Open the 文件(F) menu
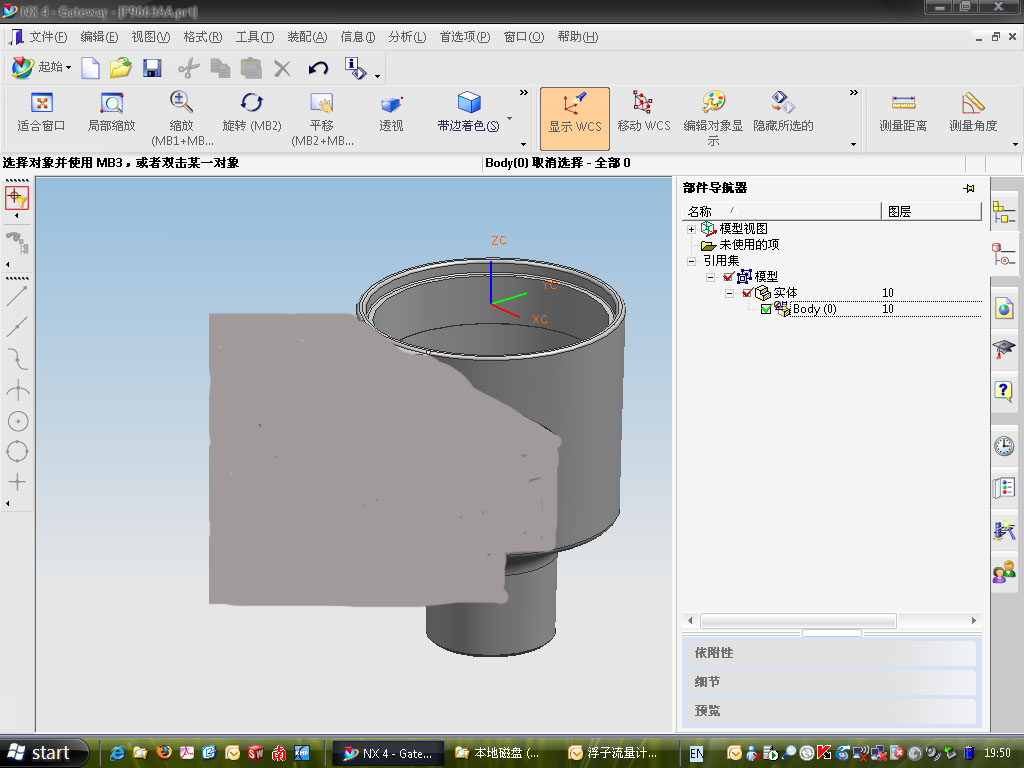 tap(48, 37)
